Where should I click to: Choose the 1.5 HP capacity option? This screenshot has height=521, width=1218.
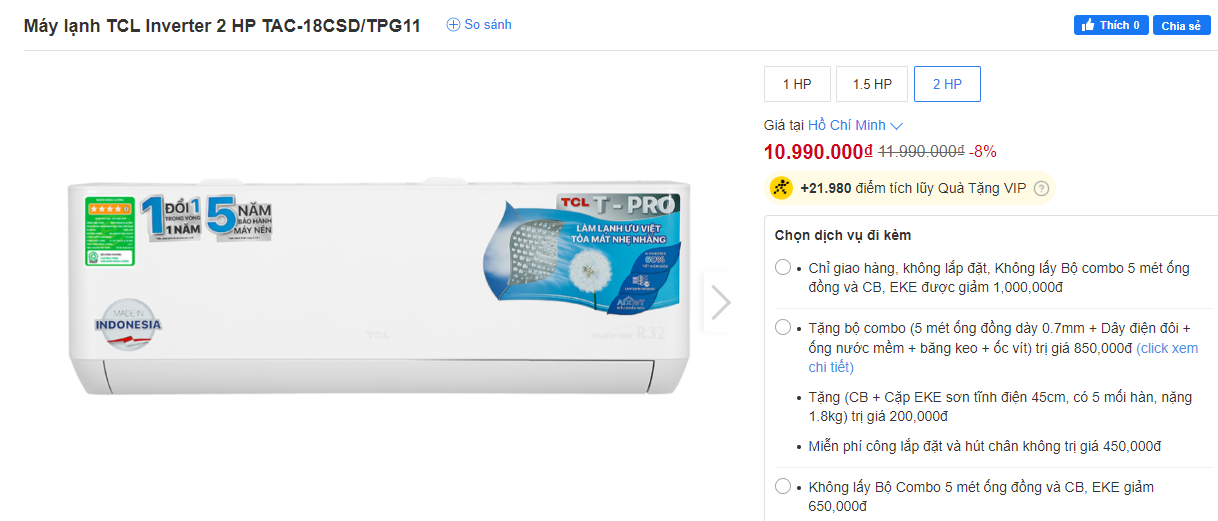pyautogui.click(x=872, y=84)
